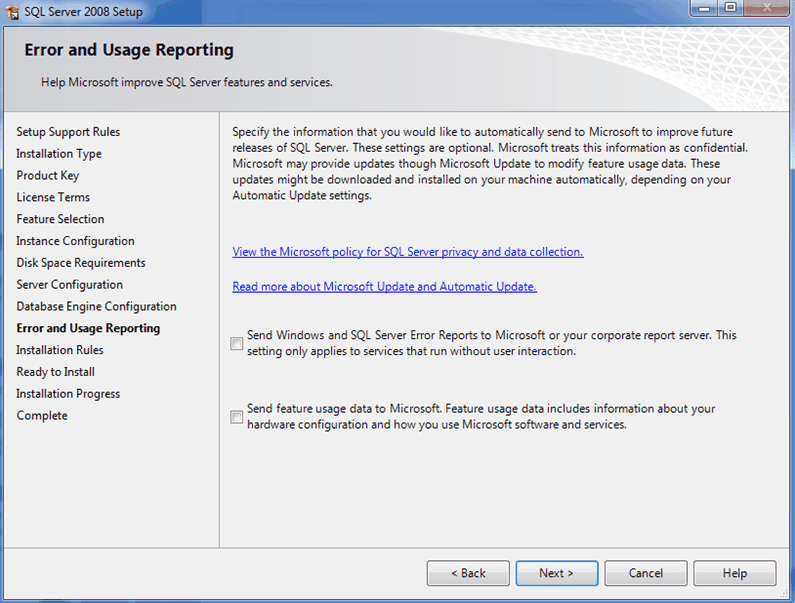This screenshot has height=603, width=795.
Task: Select the Complete step in sidebar
Action: point(42,415)
